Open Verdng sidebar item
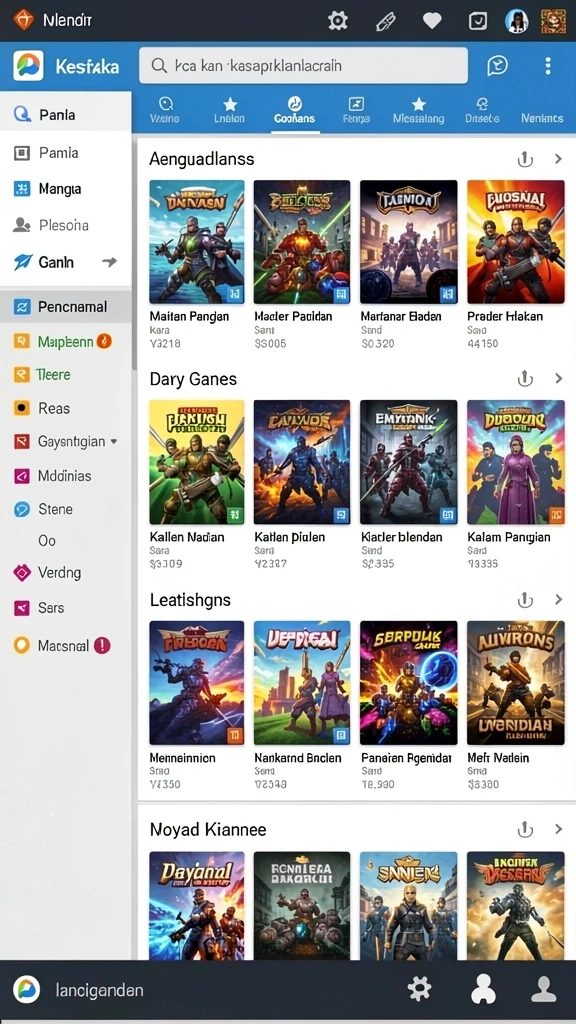 coord(65,573)
